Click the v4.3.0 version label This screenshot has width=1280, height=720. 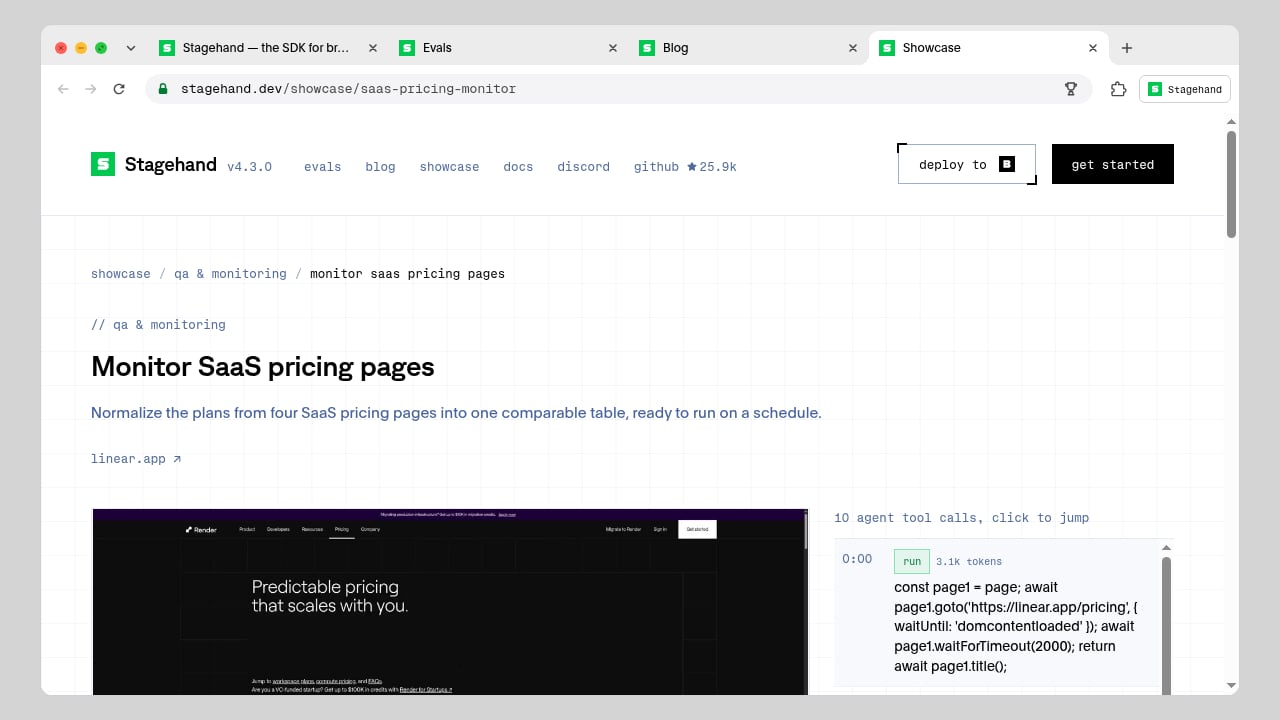(x=249, y=167)
